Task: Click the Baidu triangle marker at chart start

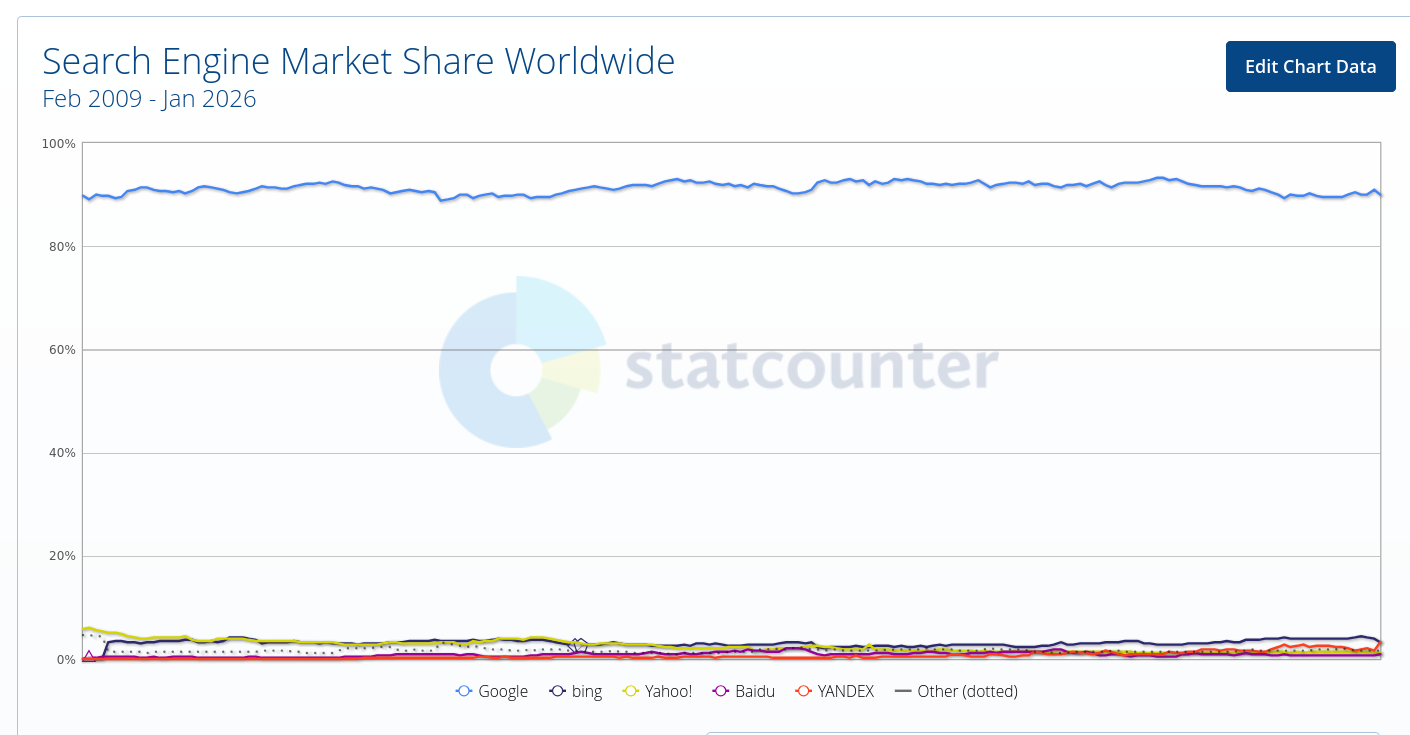Action: click(89, 656)
